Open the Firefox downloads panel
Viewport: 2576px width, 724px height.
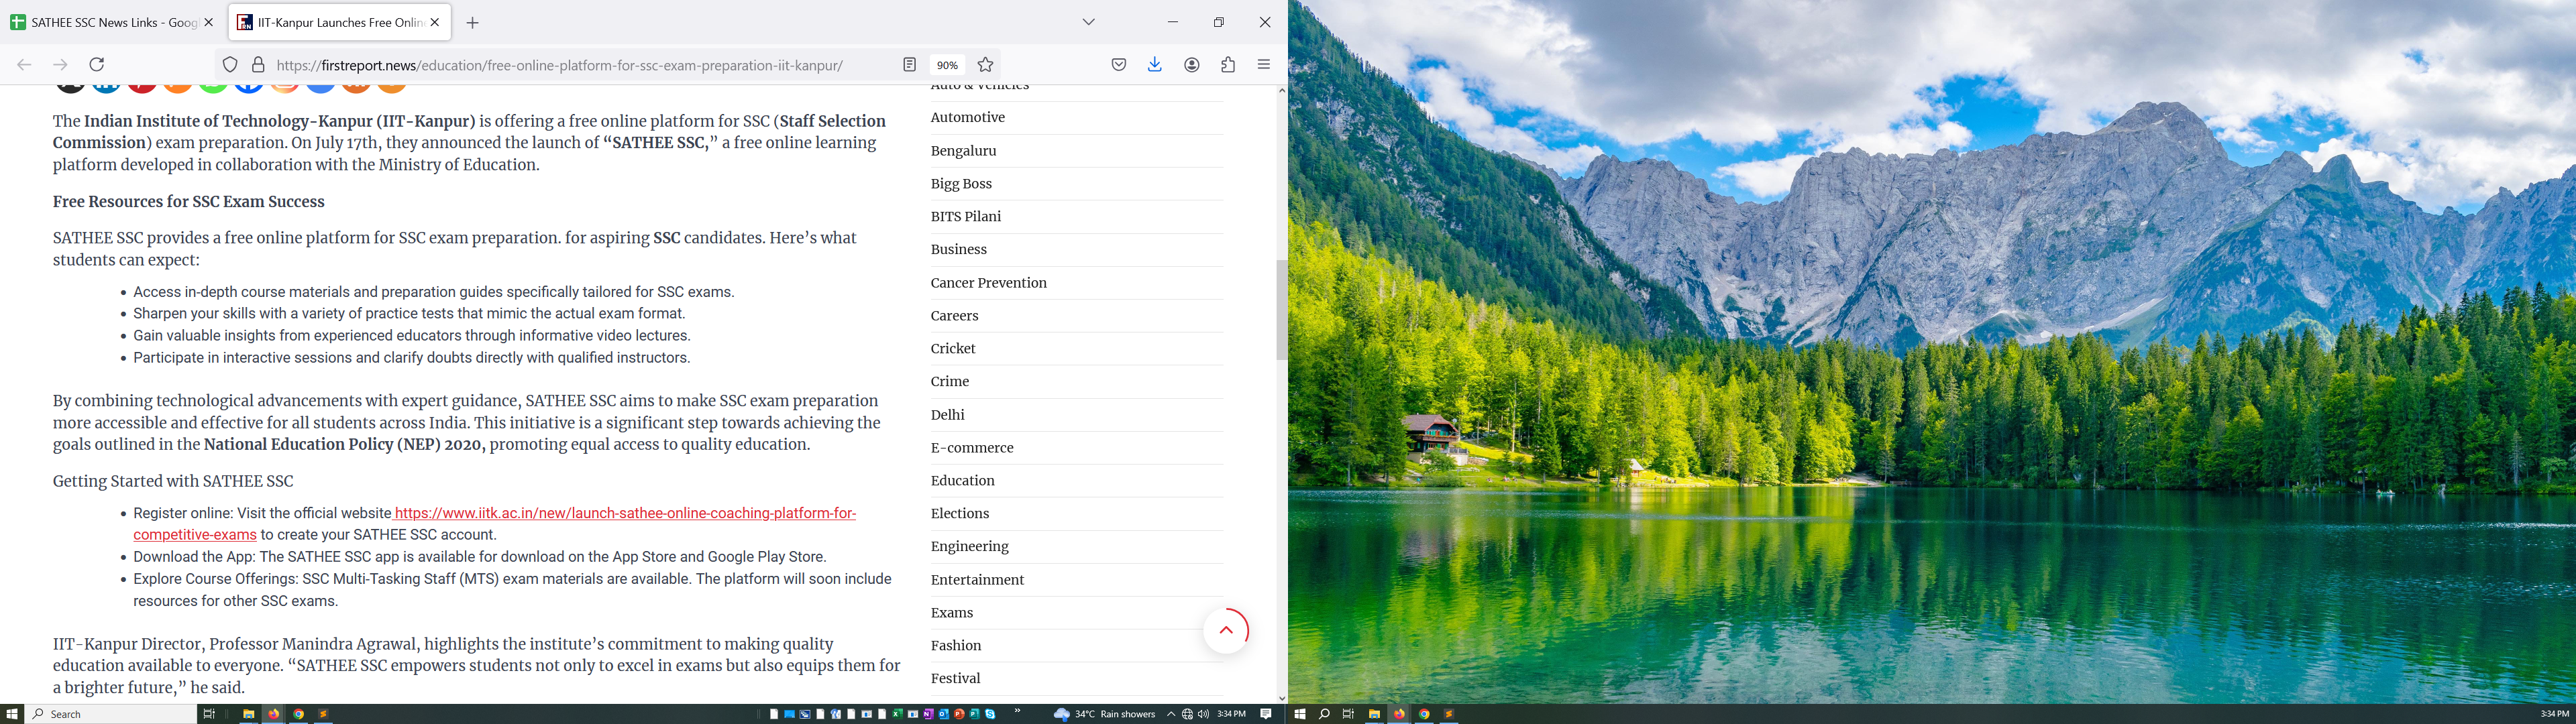click(x=1155, y=65)
